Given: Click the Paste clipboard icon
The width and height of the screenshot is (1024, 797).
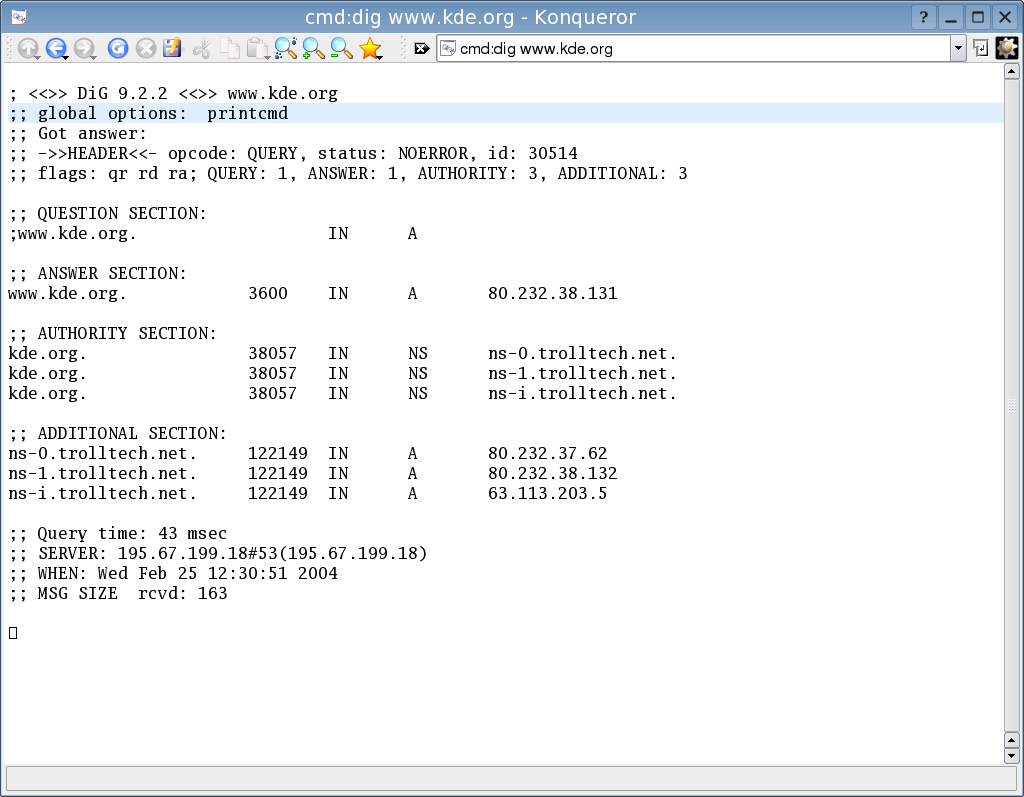Looking at the screenshot, I should pos(257,48).
